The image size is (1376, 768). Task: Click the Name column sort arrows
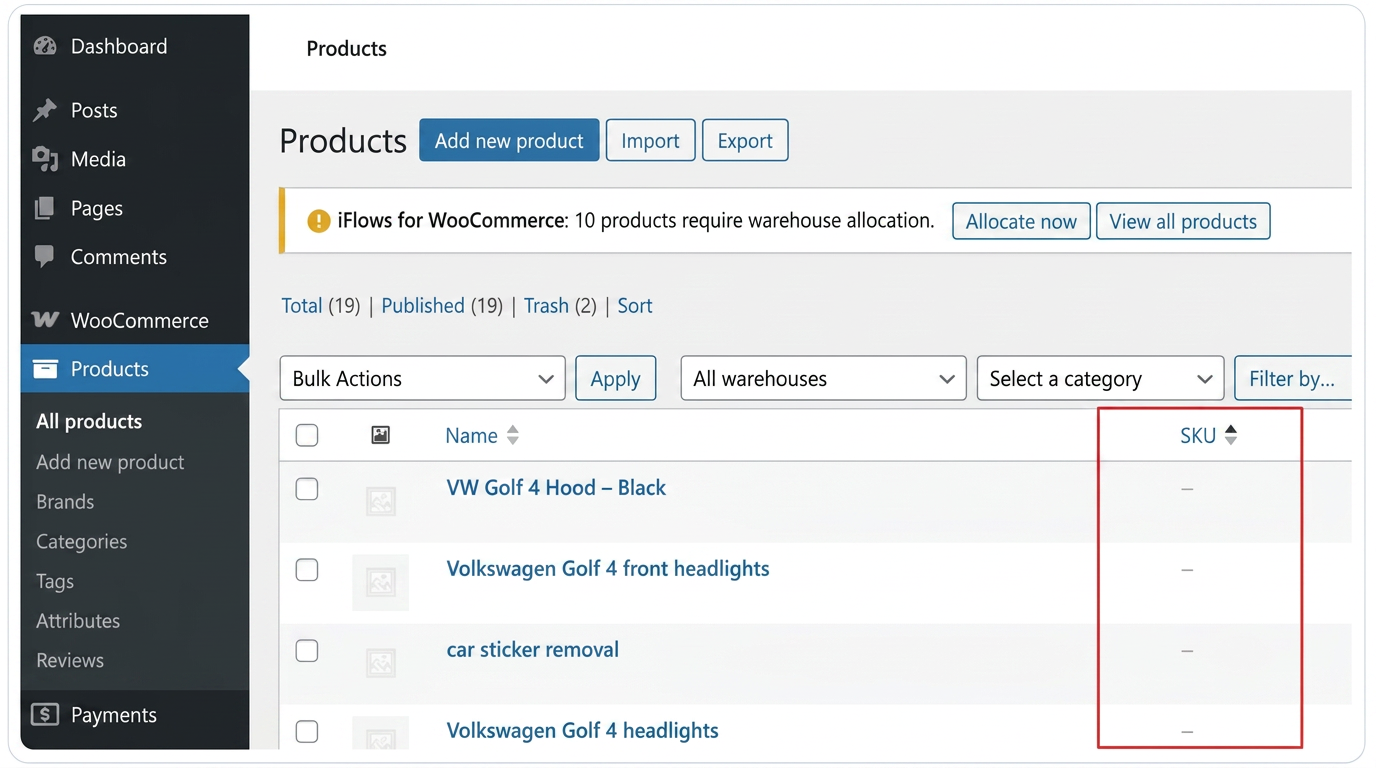coord(513,435)
